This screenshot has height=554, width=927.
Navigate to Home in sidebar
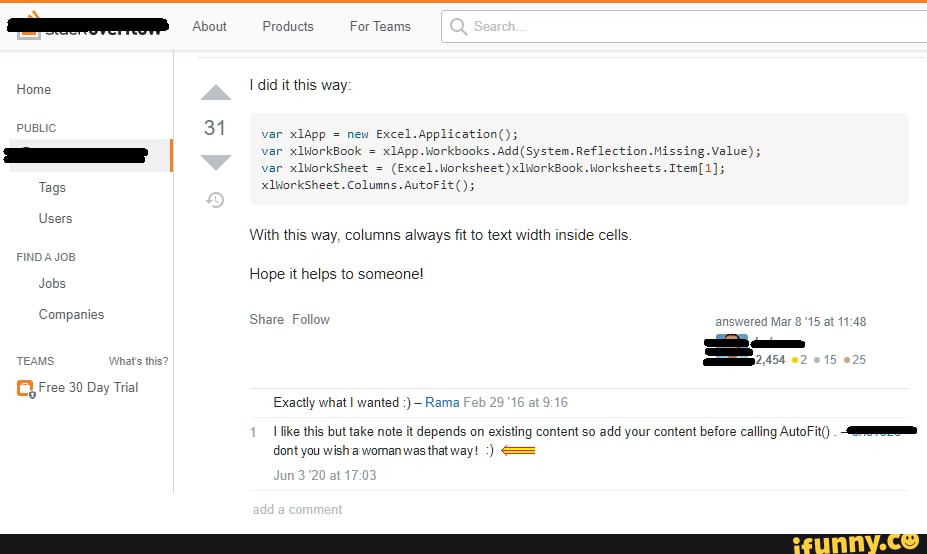click(x=34, y=90)
